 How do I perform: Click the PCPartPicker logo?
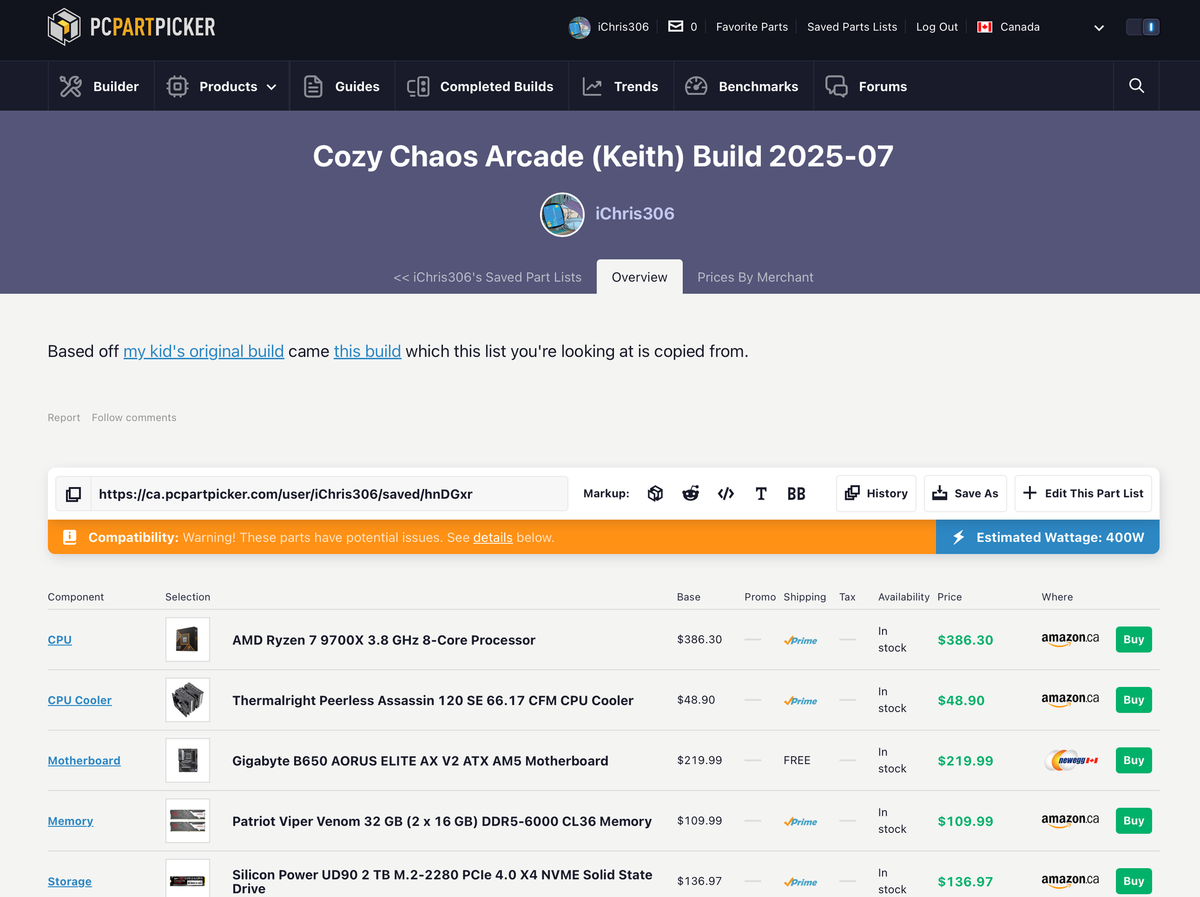[x=131, y=27]
